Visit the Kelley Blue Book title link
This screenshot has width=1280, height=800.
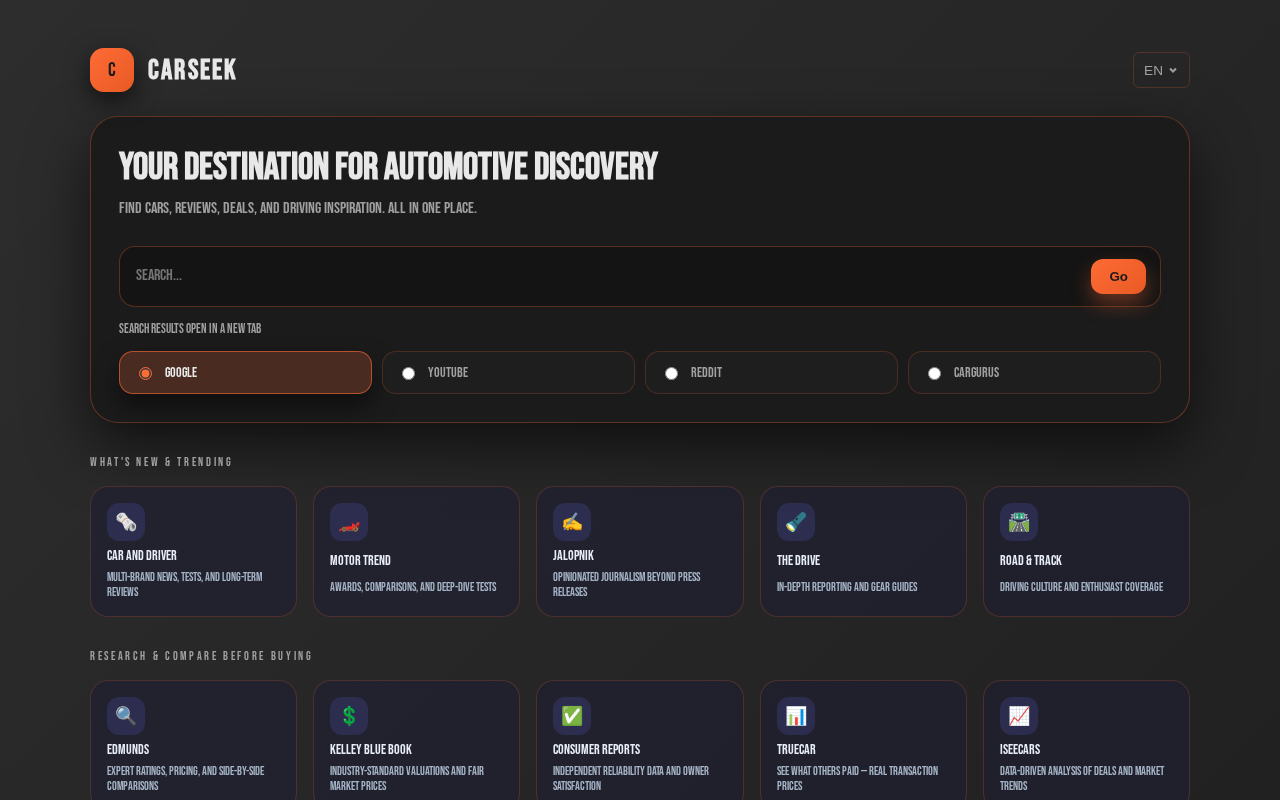(371, 750)
